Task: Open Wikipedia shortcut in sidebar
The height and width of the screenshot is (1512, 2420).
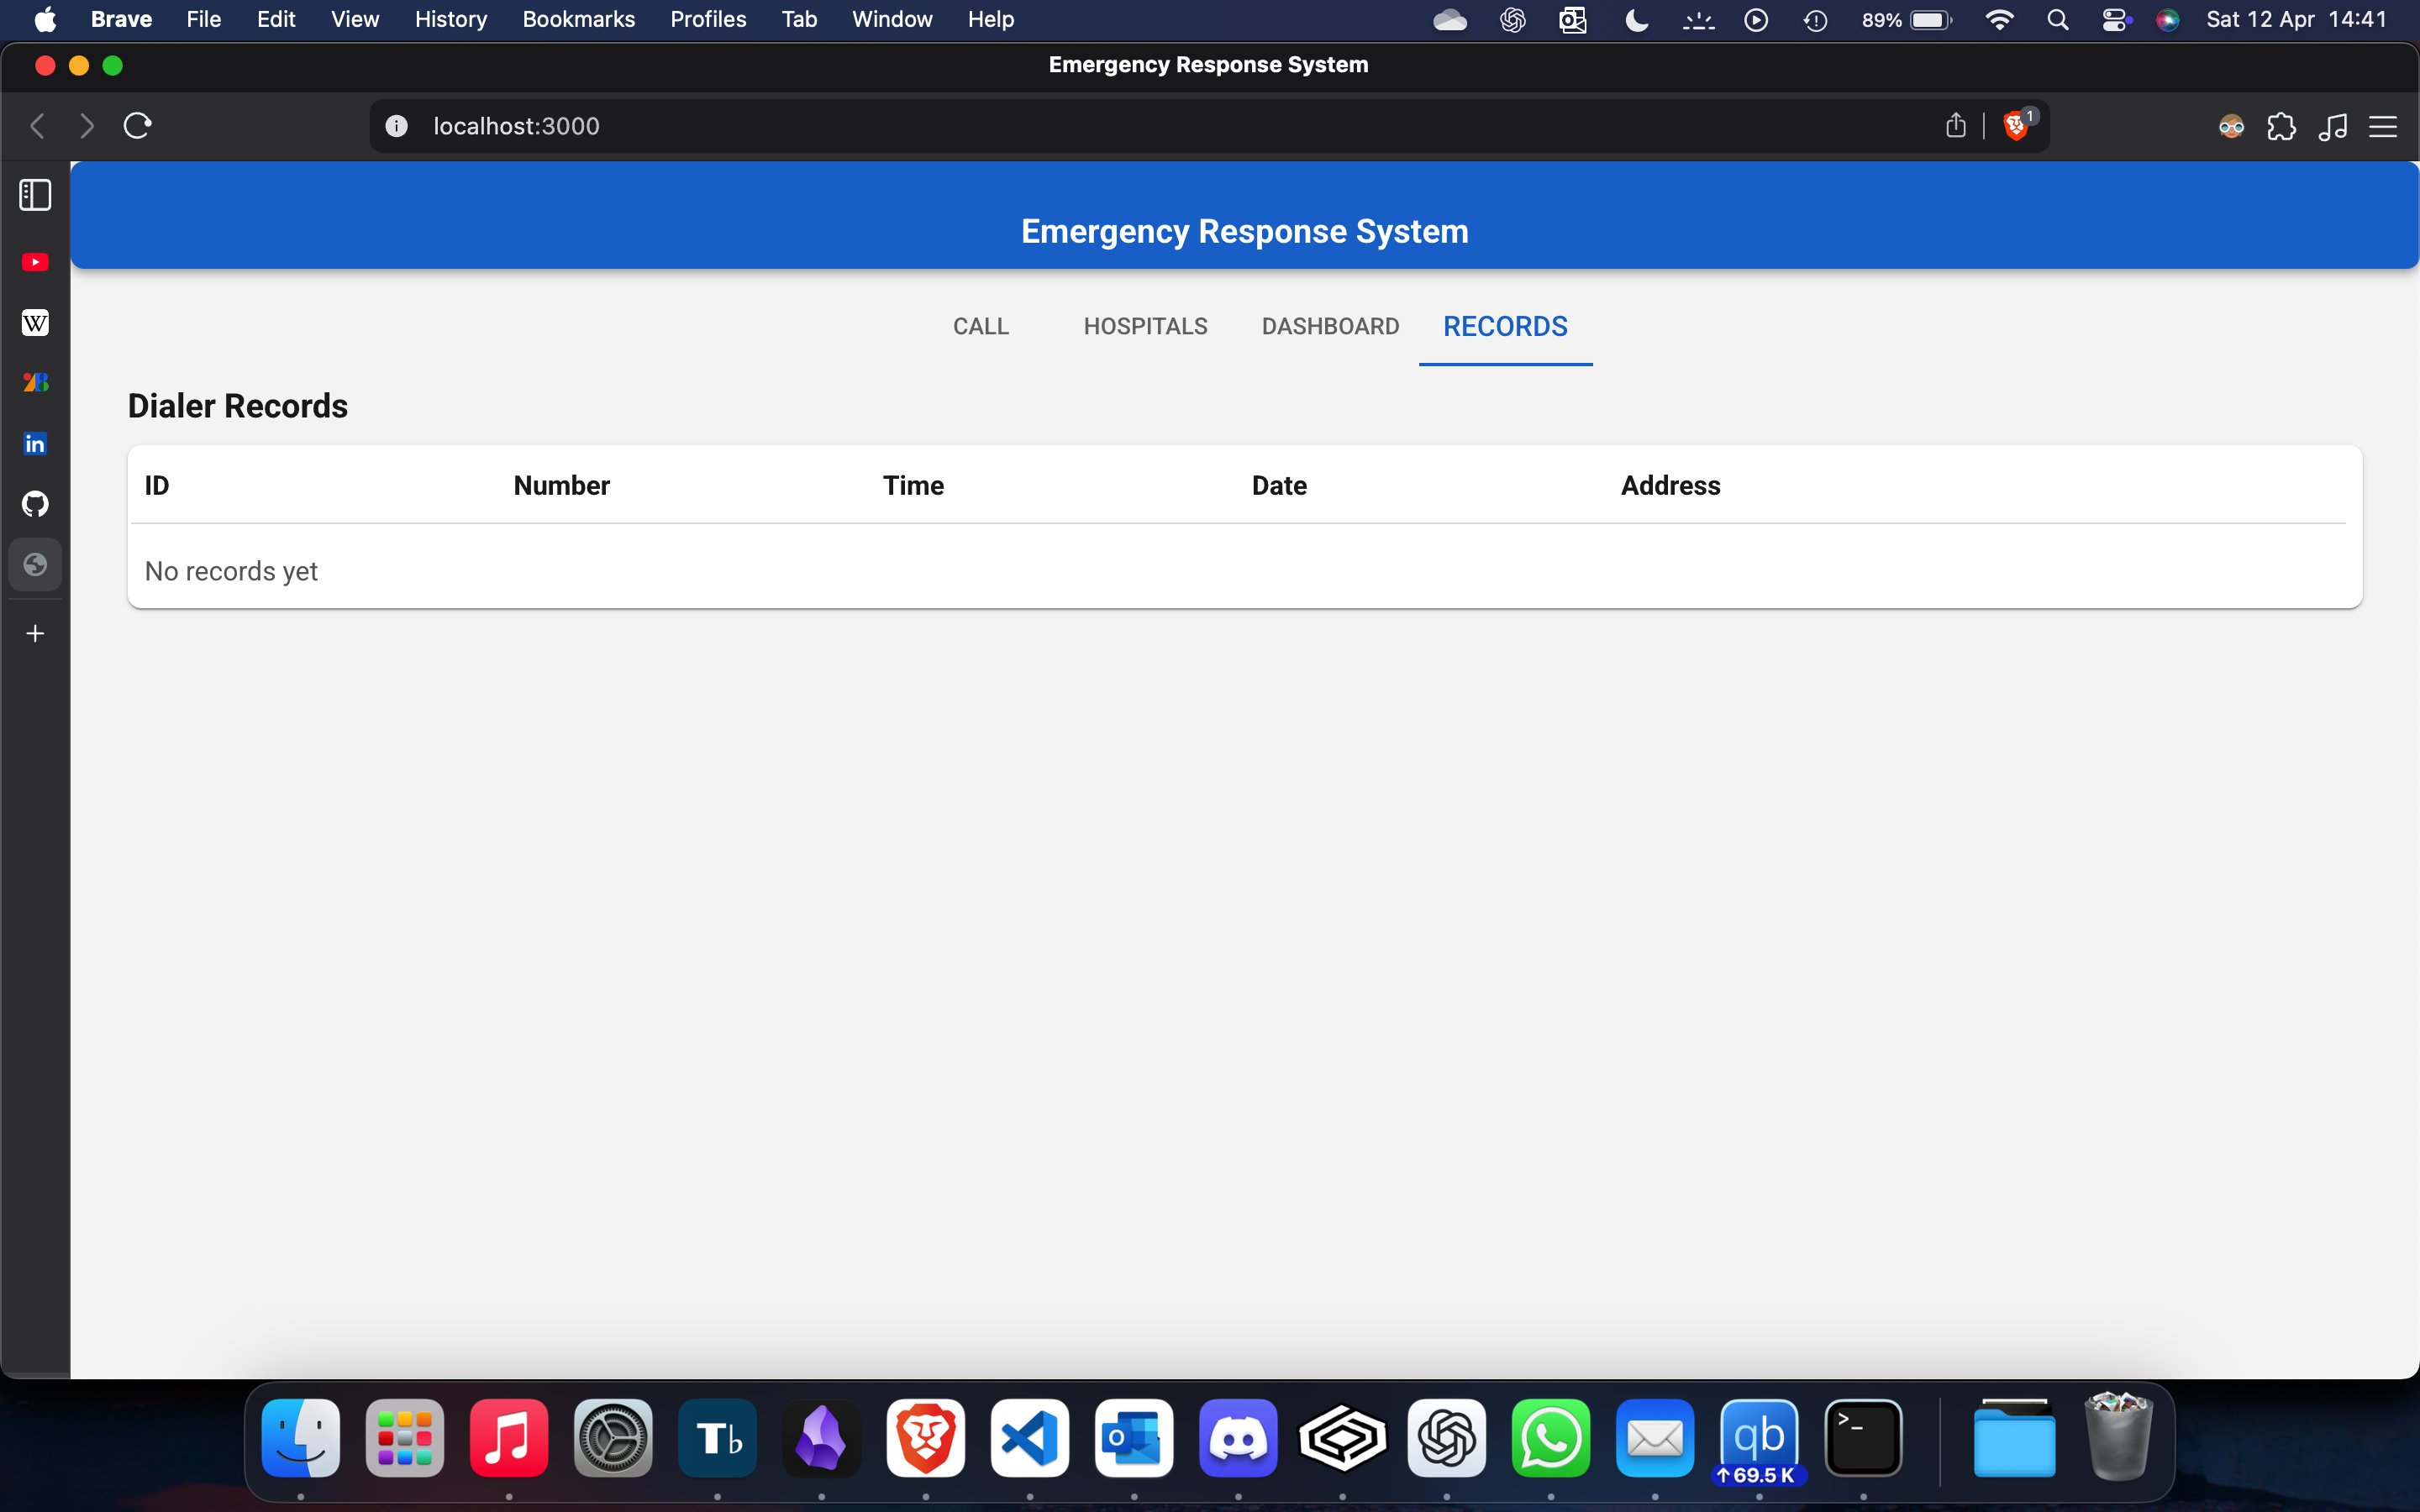Action: point(35,322)
